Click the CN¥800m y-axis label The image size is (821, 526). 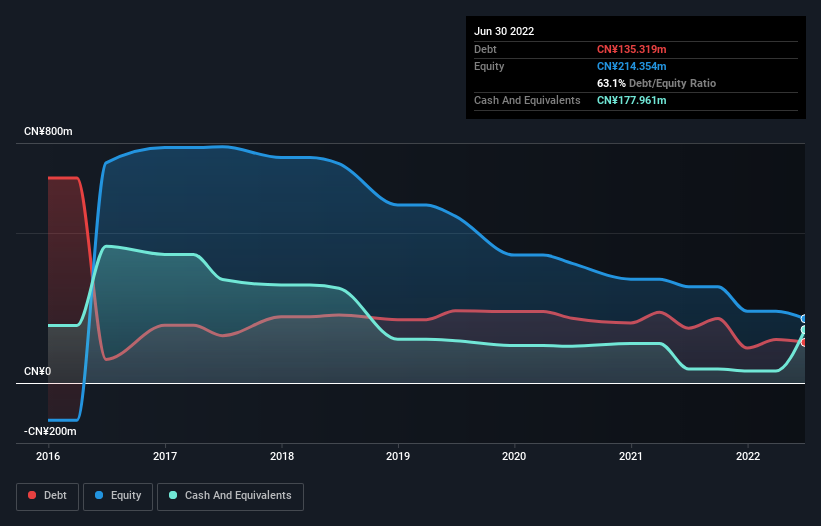[48, 131]
